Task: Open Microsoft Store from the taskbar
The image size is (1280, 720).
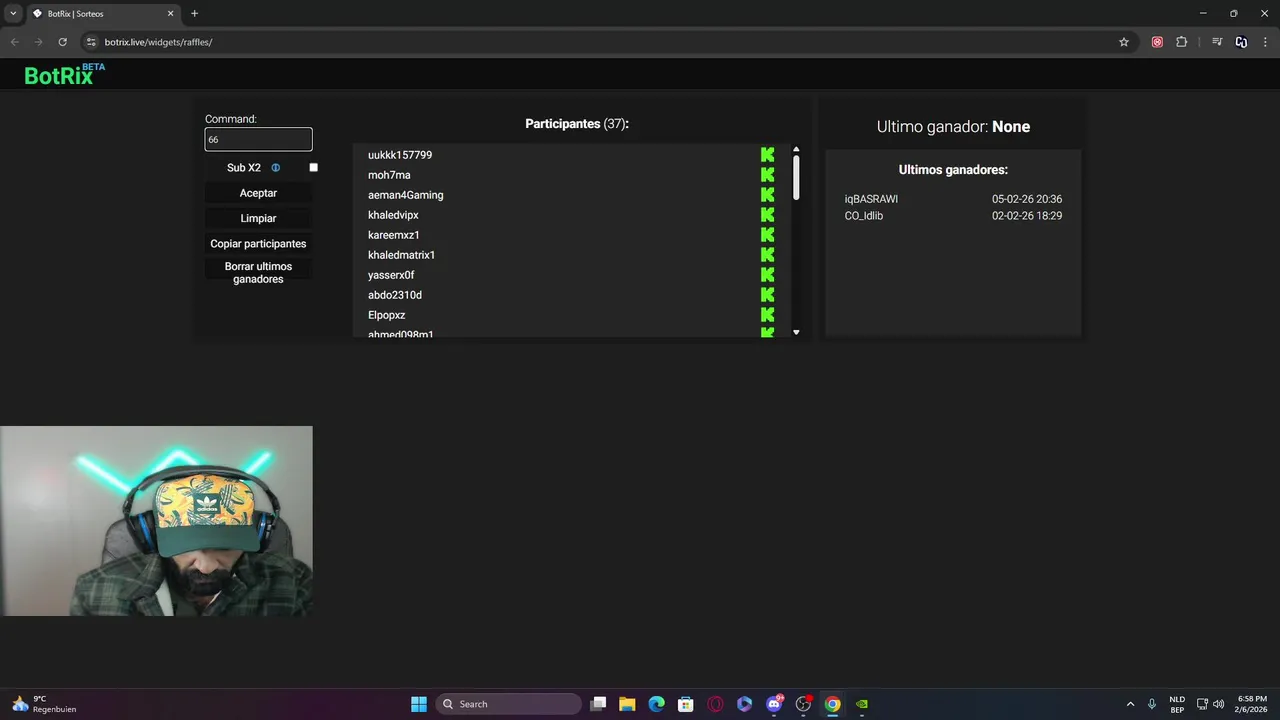Action: point(685,704)
